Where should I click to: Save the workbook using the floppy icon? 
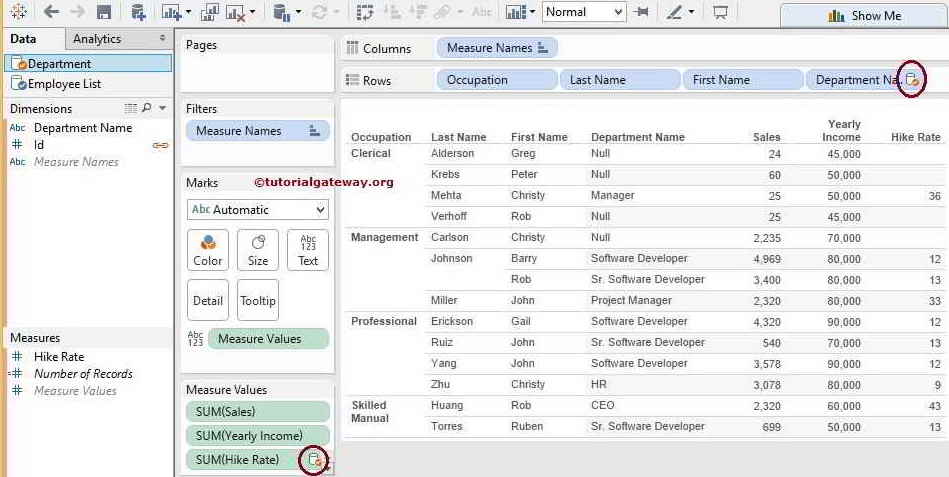pos(104,12)
